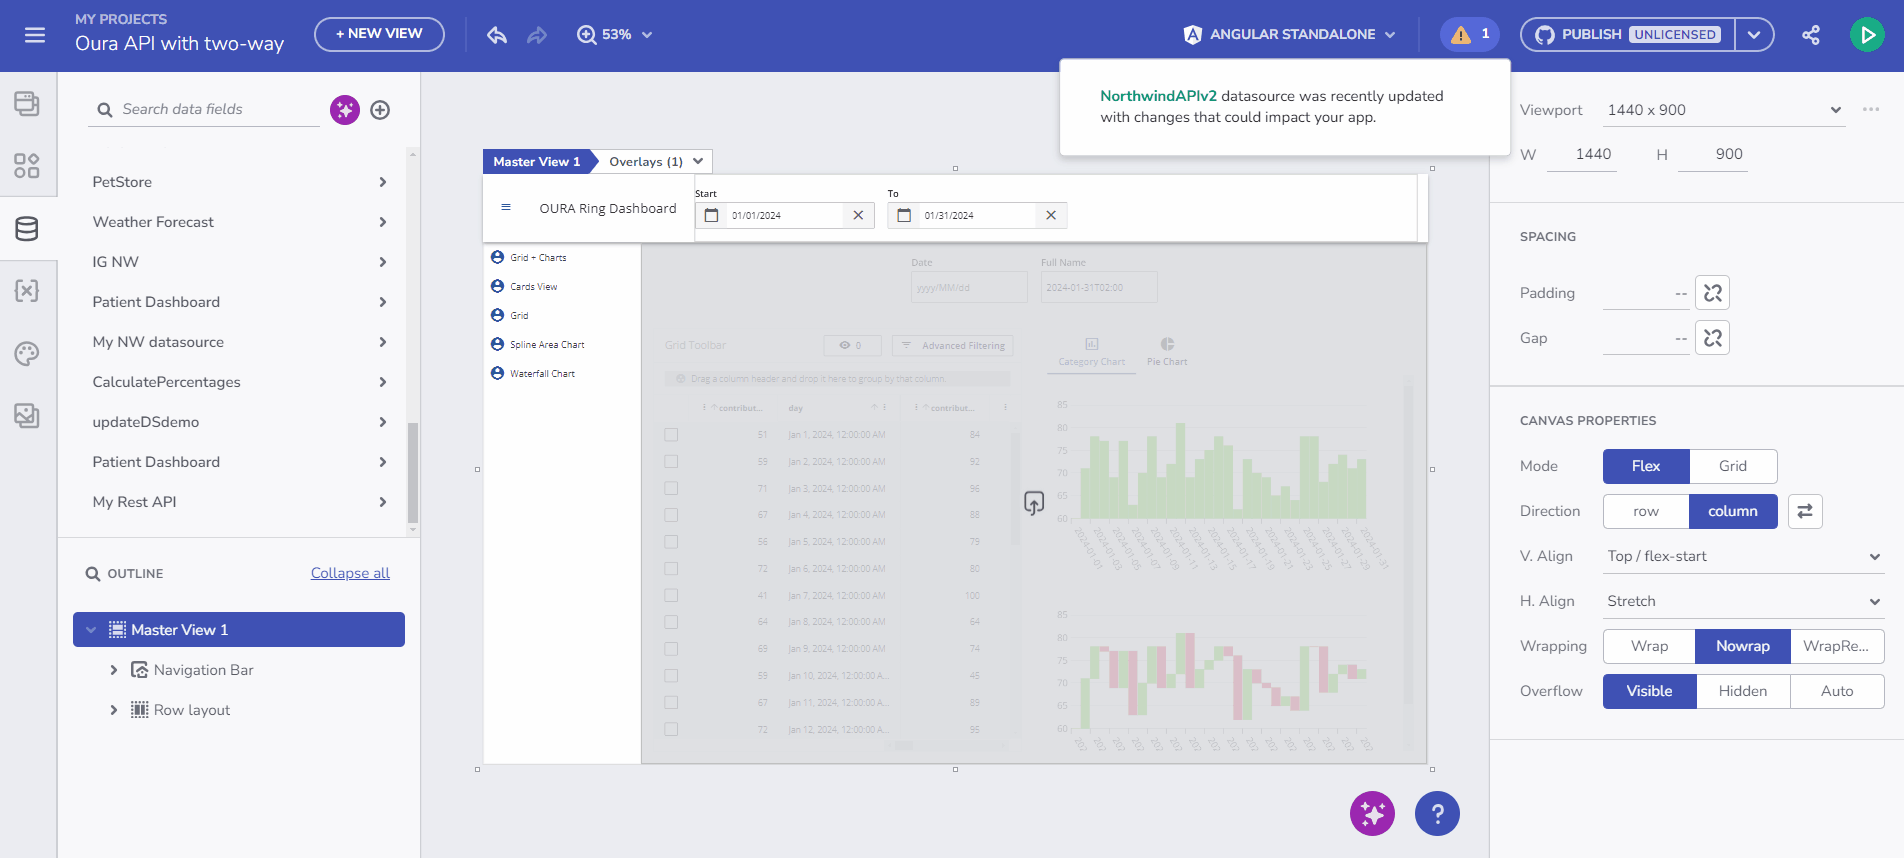Open the help question mark button
Viewport: 1904px width, 858px height.
[x=1437, y=813]
